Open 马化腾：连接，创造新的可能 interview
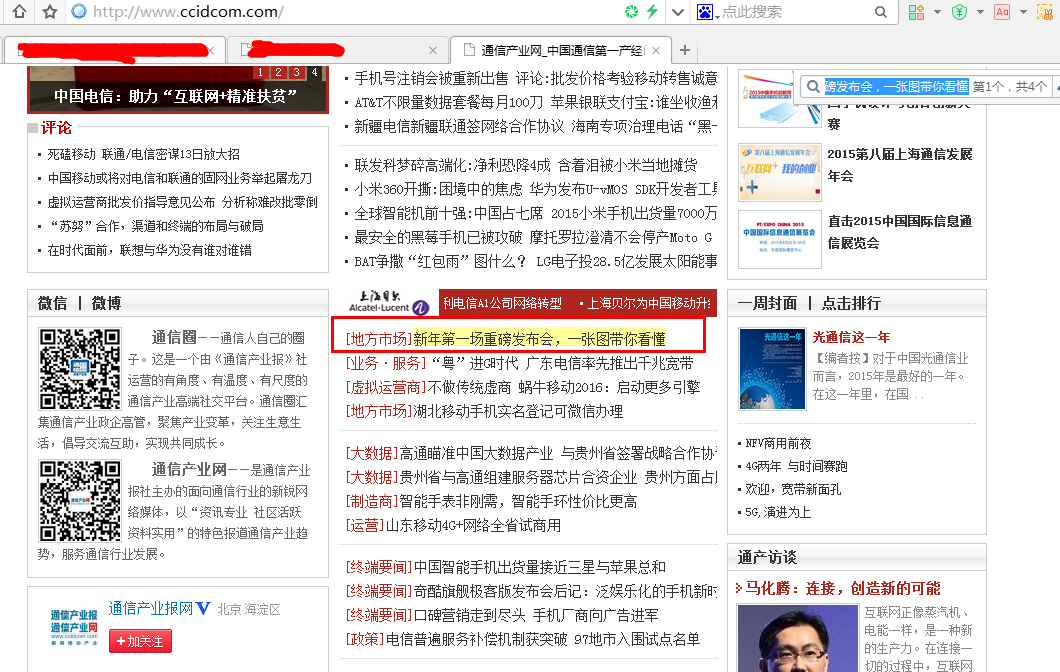1060x672 pixels. [x=842, y=588]
